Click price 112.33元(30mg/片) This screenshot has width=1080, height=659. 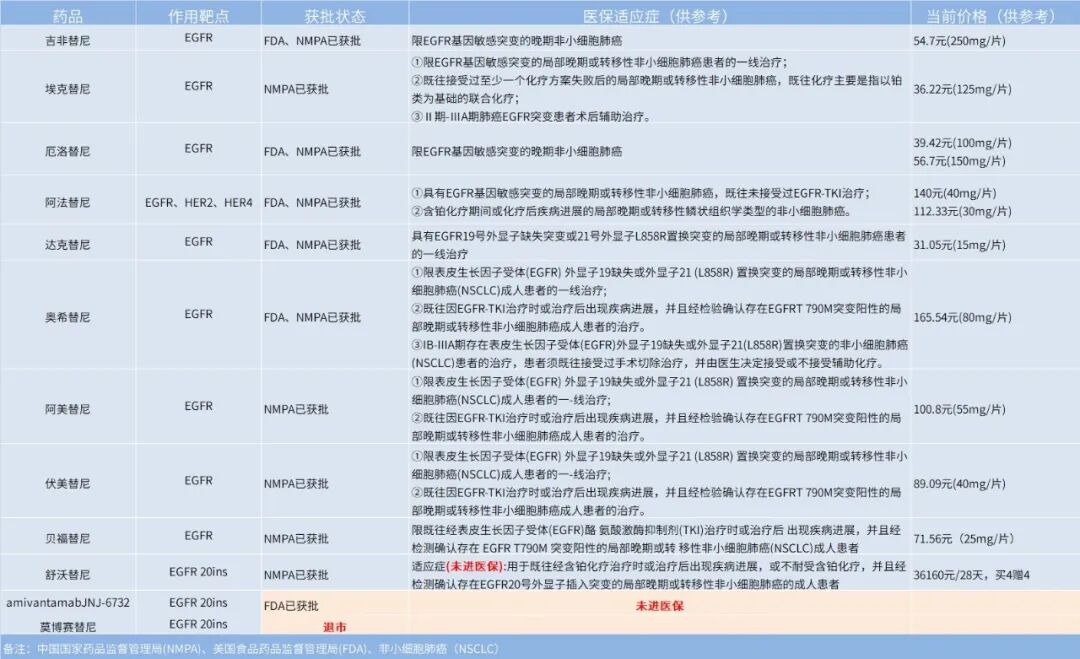pyautogui.click(x=962, y=211)
